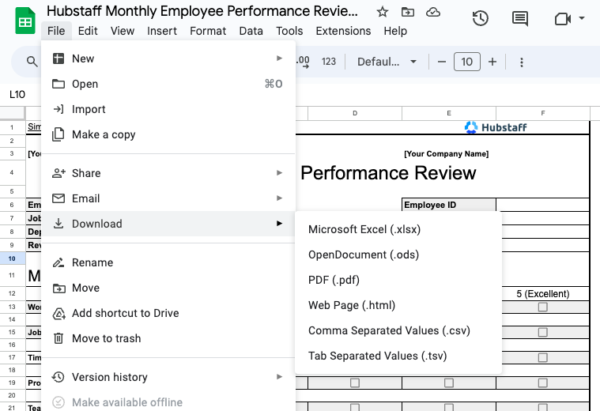Open the comments panel icon
600x411 pixels.
tap(520, 18)
